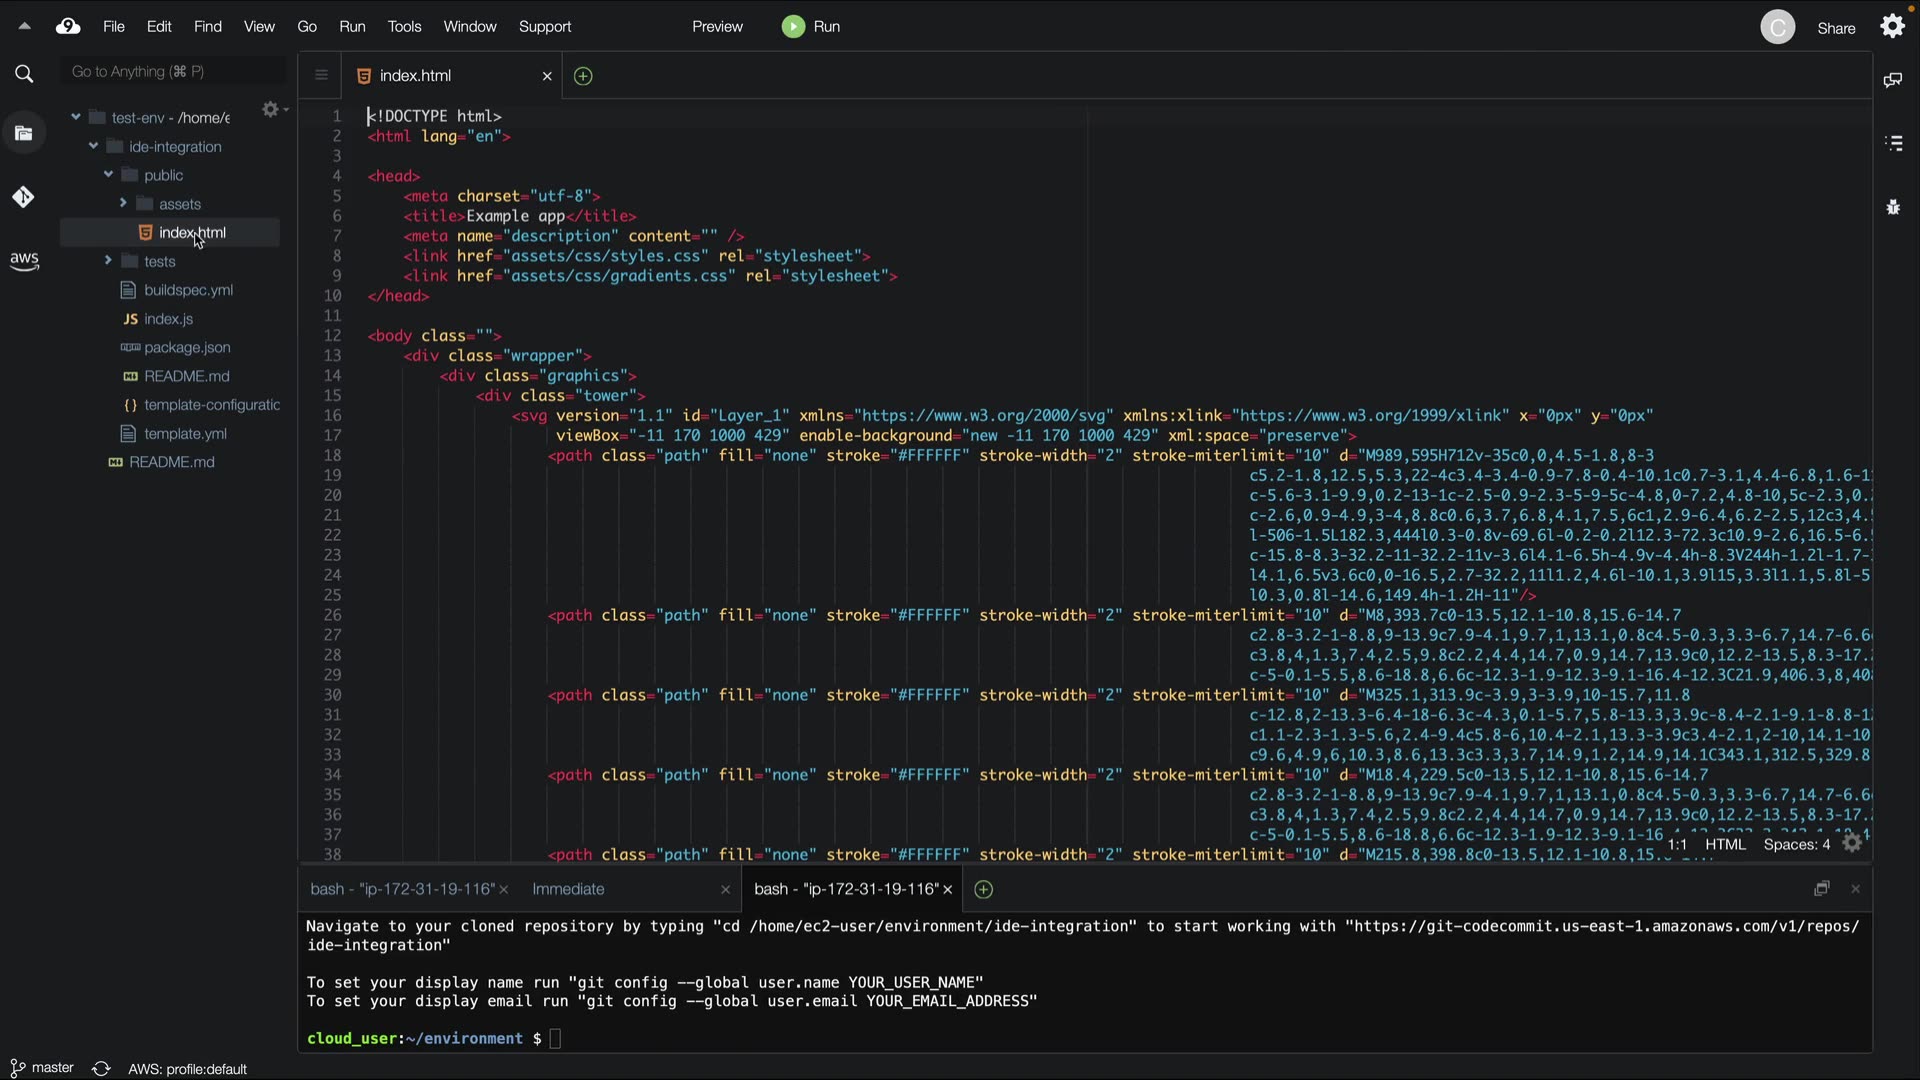Screen dimensions: 1920x1080
Task: Open the Debugger bug icon on right
Action: (1893, 208)
